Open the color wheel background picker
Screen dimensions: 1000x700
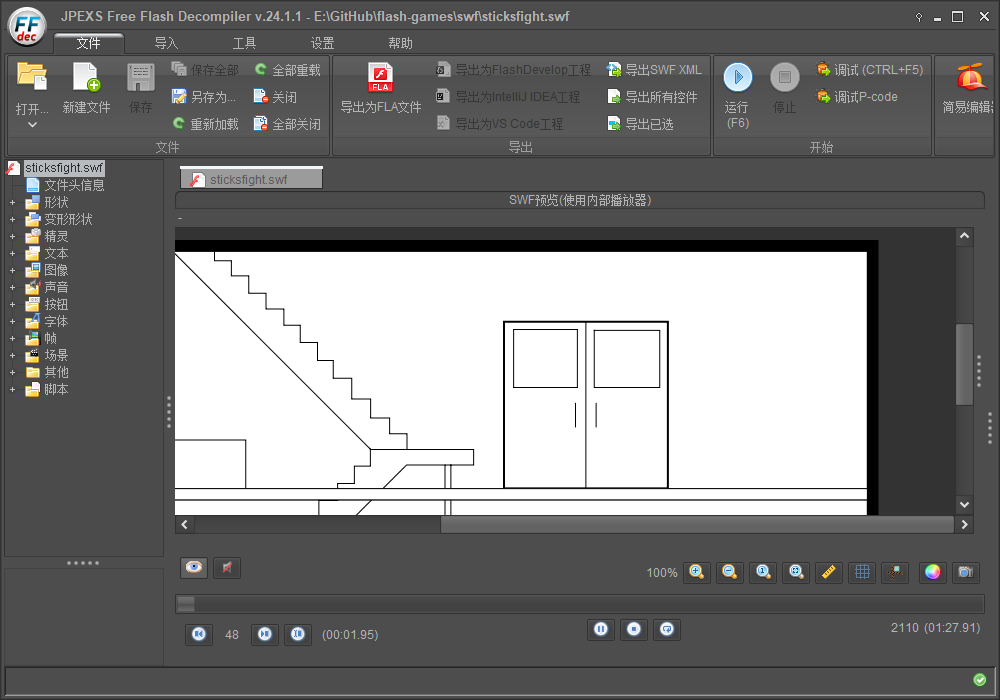tap(932, 572)
